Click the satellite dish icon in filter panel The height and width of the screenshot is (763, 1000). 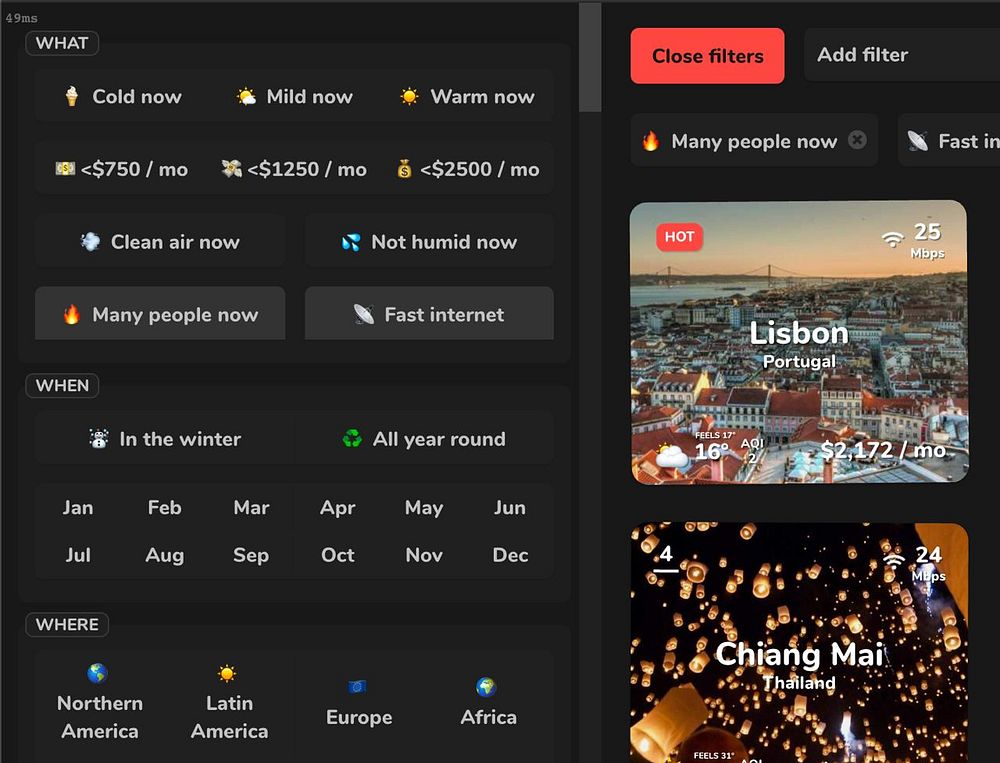coord(364,314)
